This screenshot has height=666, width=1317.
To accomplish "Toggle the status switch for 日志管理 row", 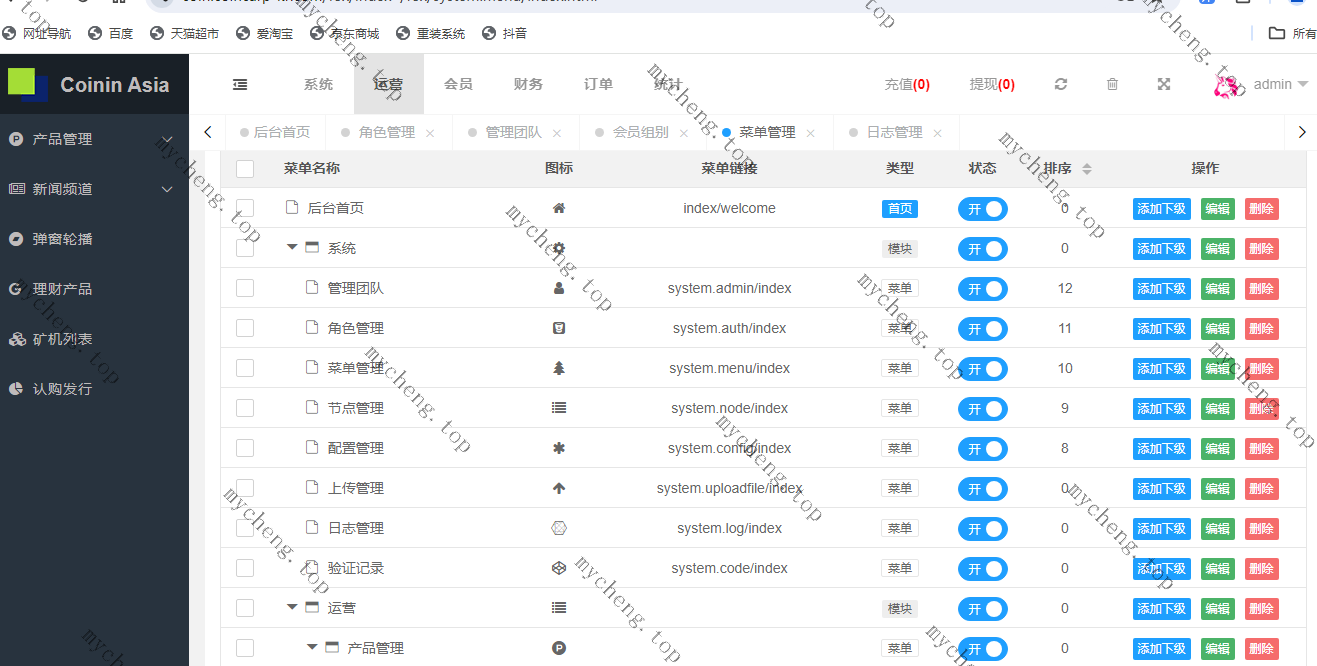I will (x=982, y=529).
